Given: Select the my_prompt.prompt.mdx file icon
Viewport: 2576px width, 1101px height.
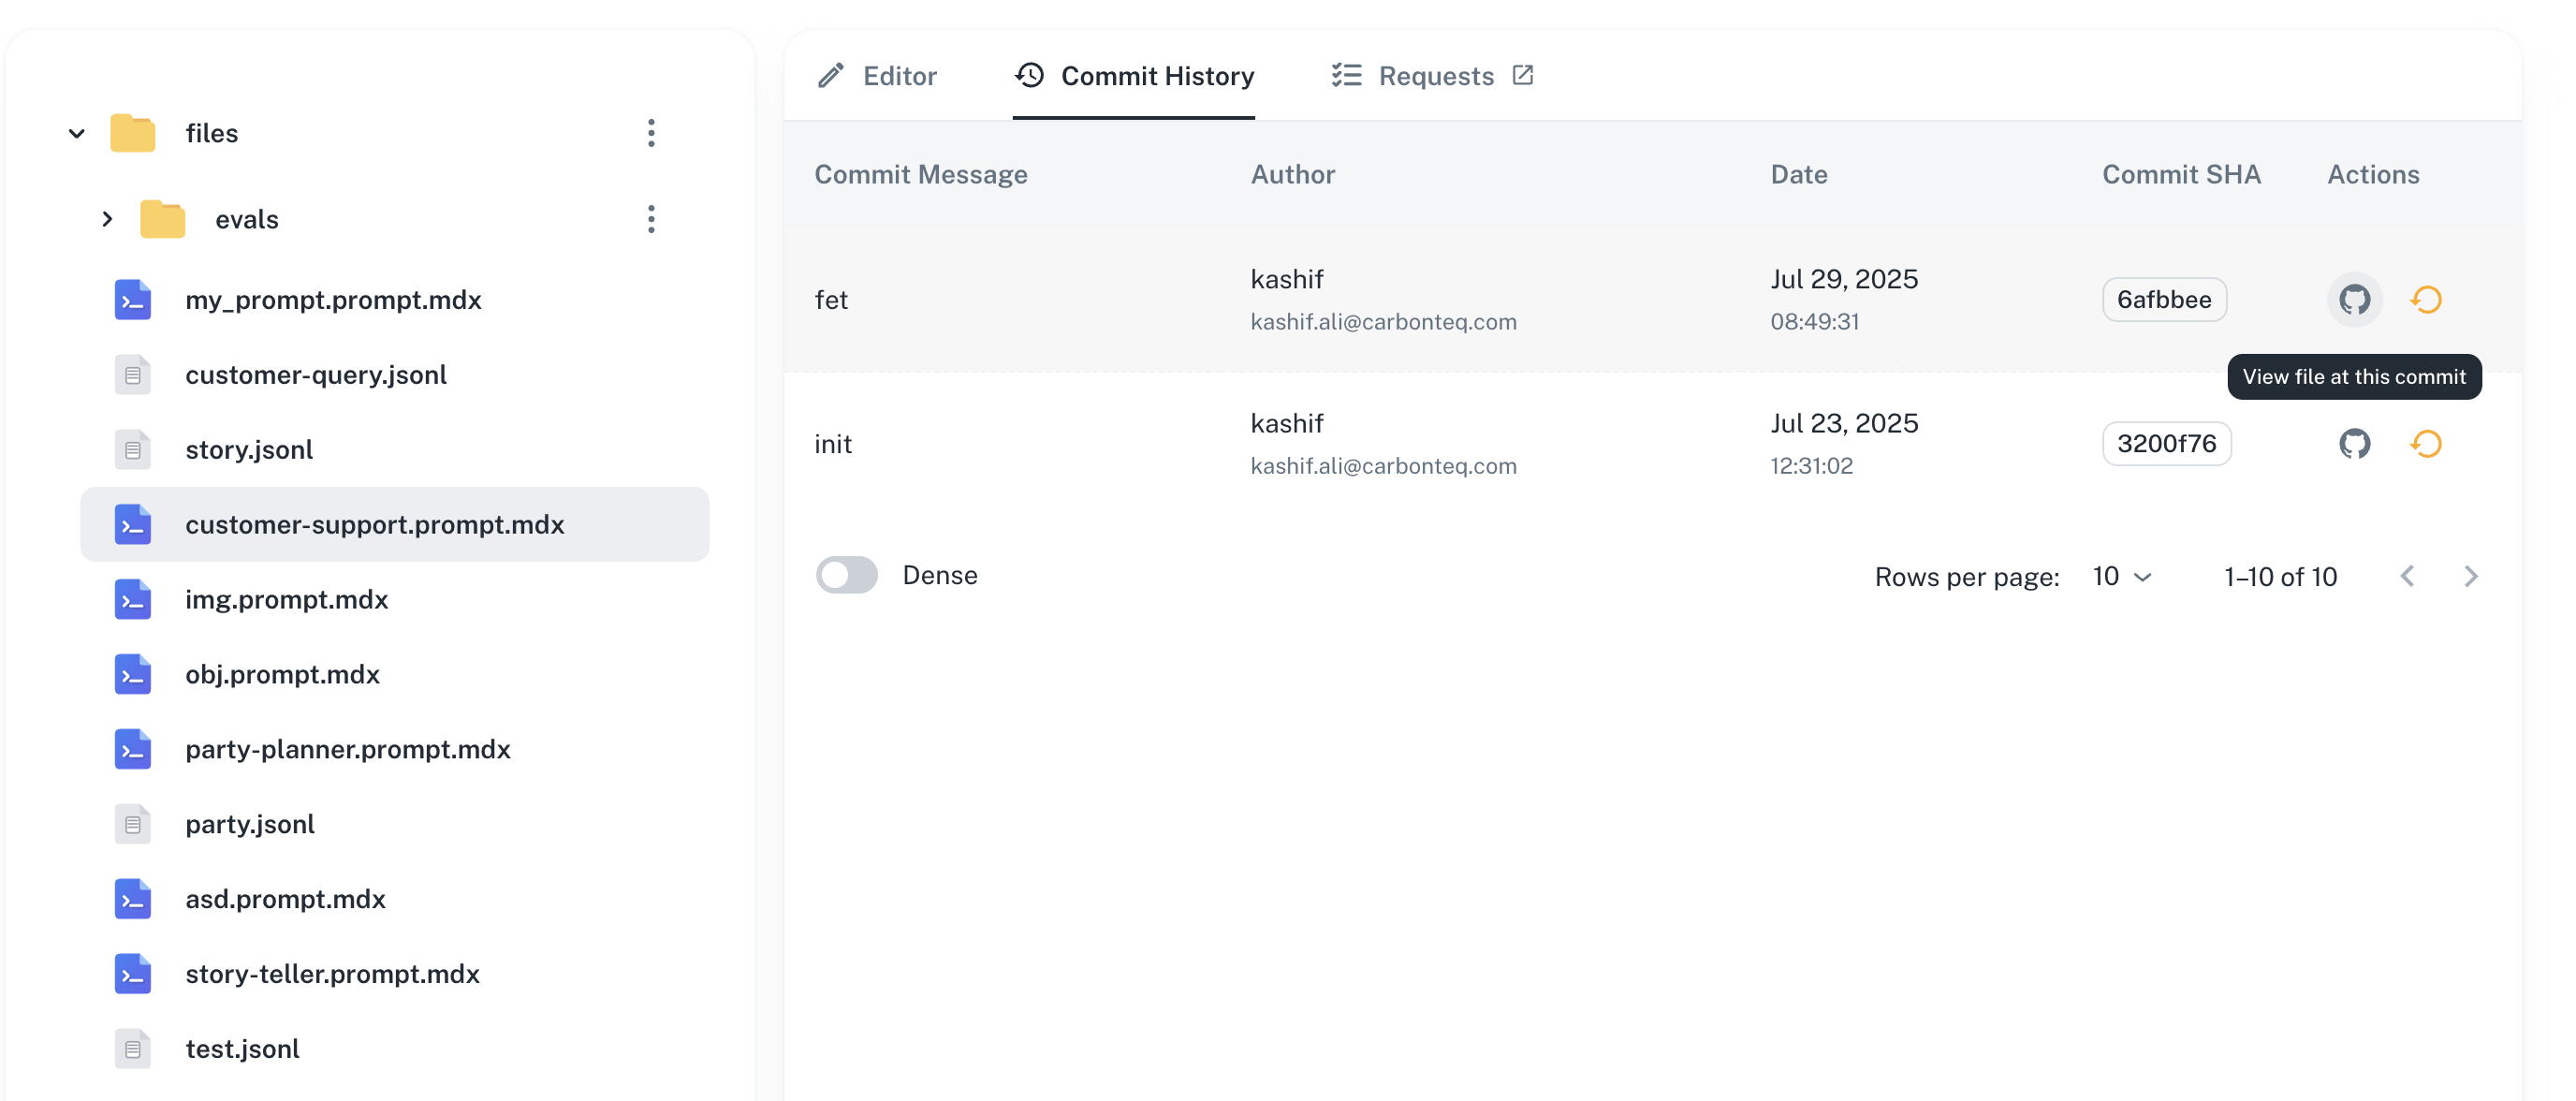Looking at the screenshot, I should click(132, 299).
